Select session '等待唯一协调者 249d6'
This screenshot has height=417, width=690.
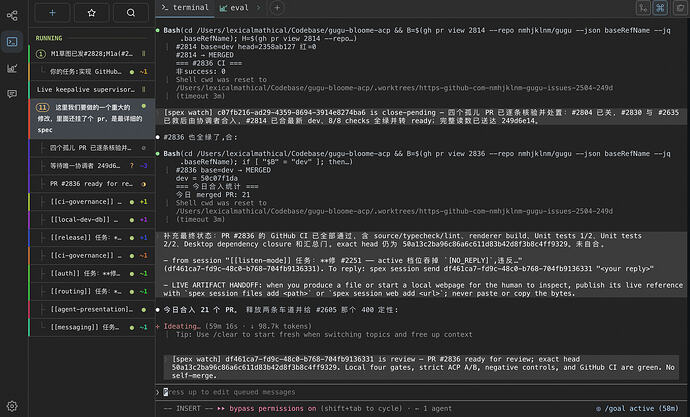92,166
